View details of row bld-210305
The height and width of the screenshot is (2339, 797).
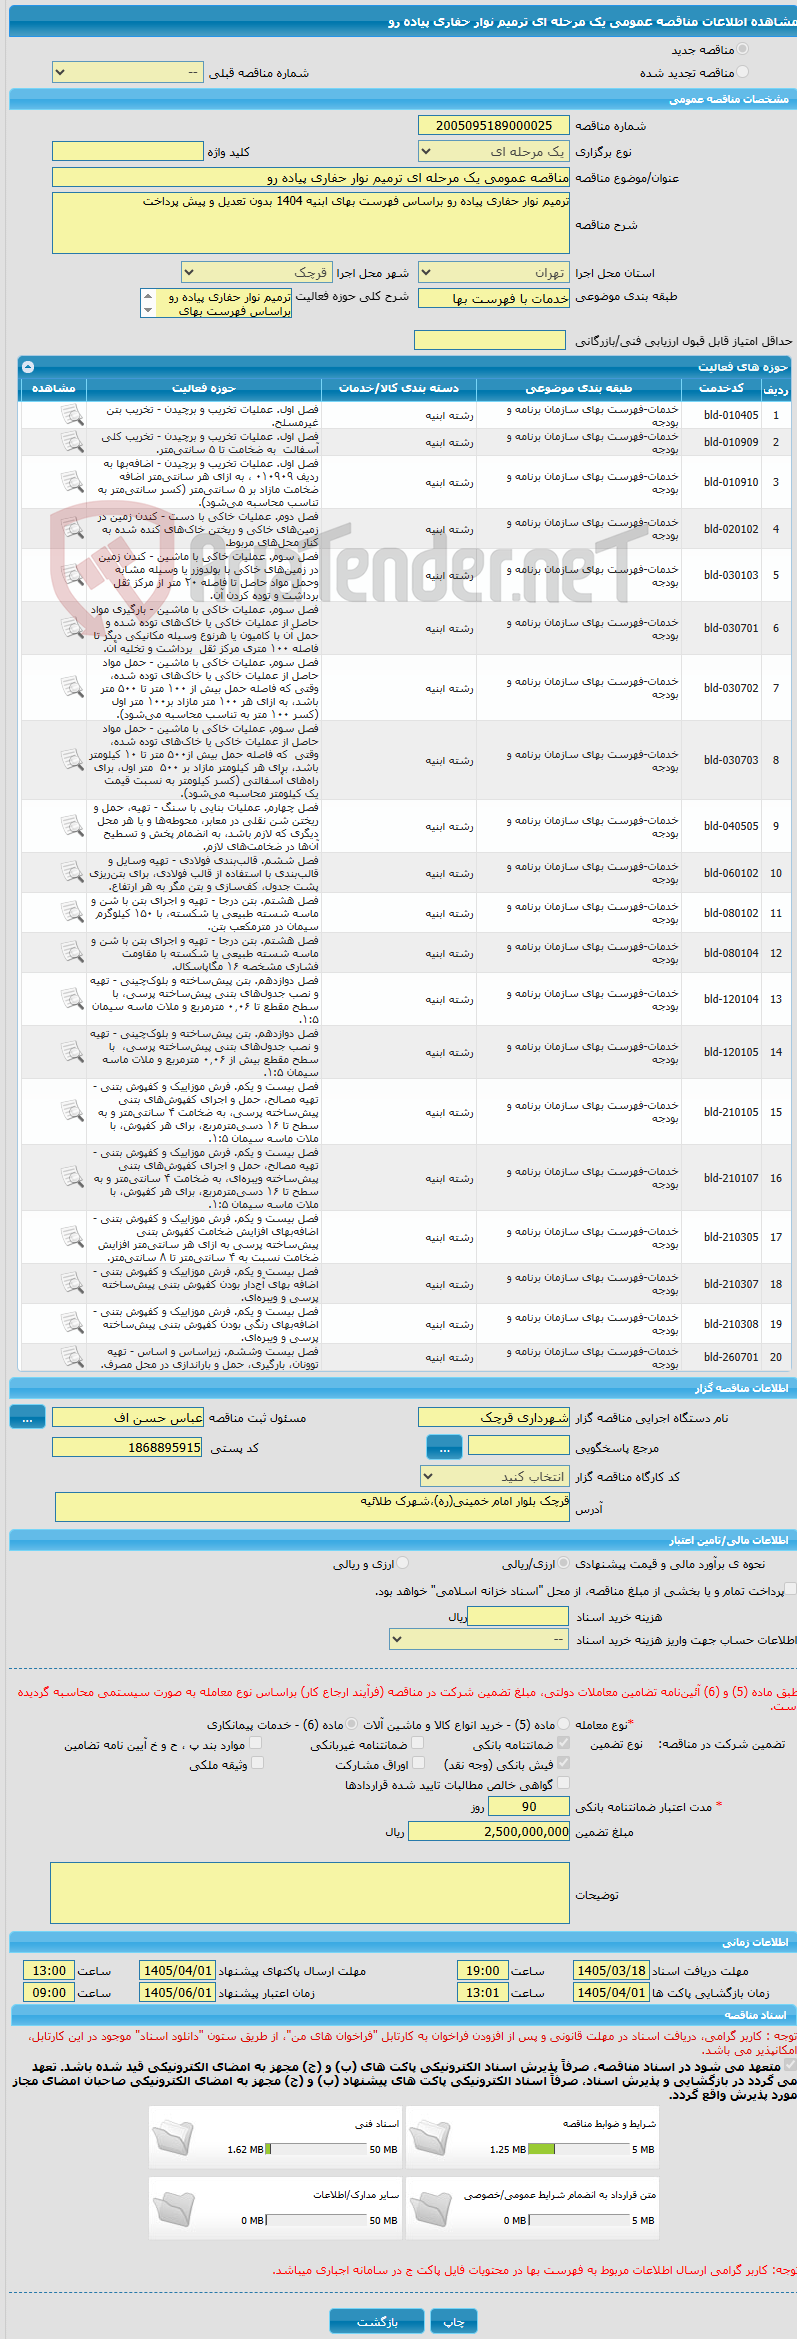pyautogui.click(x=72, y=1237)
